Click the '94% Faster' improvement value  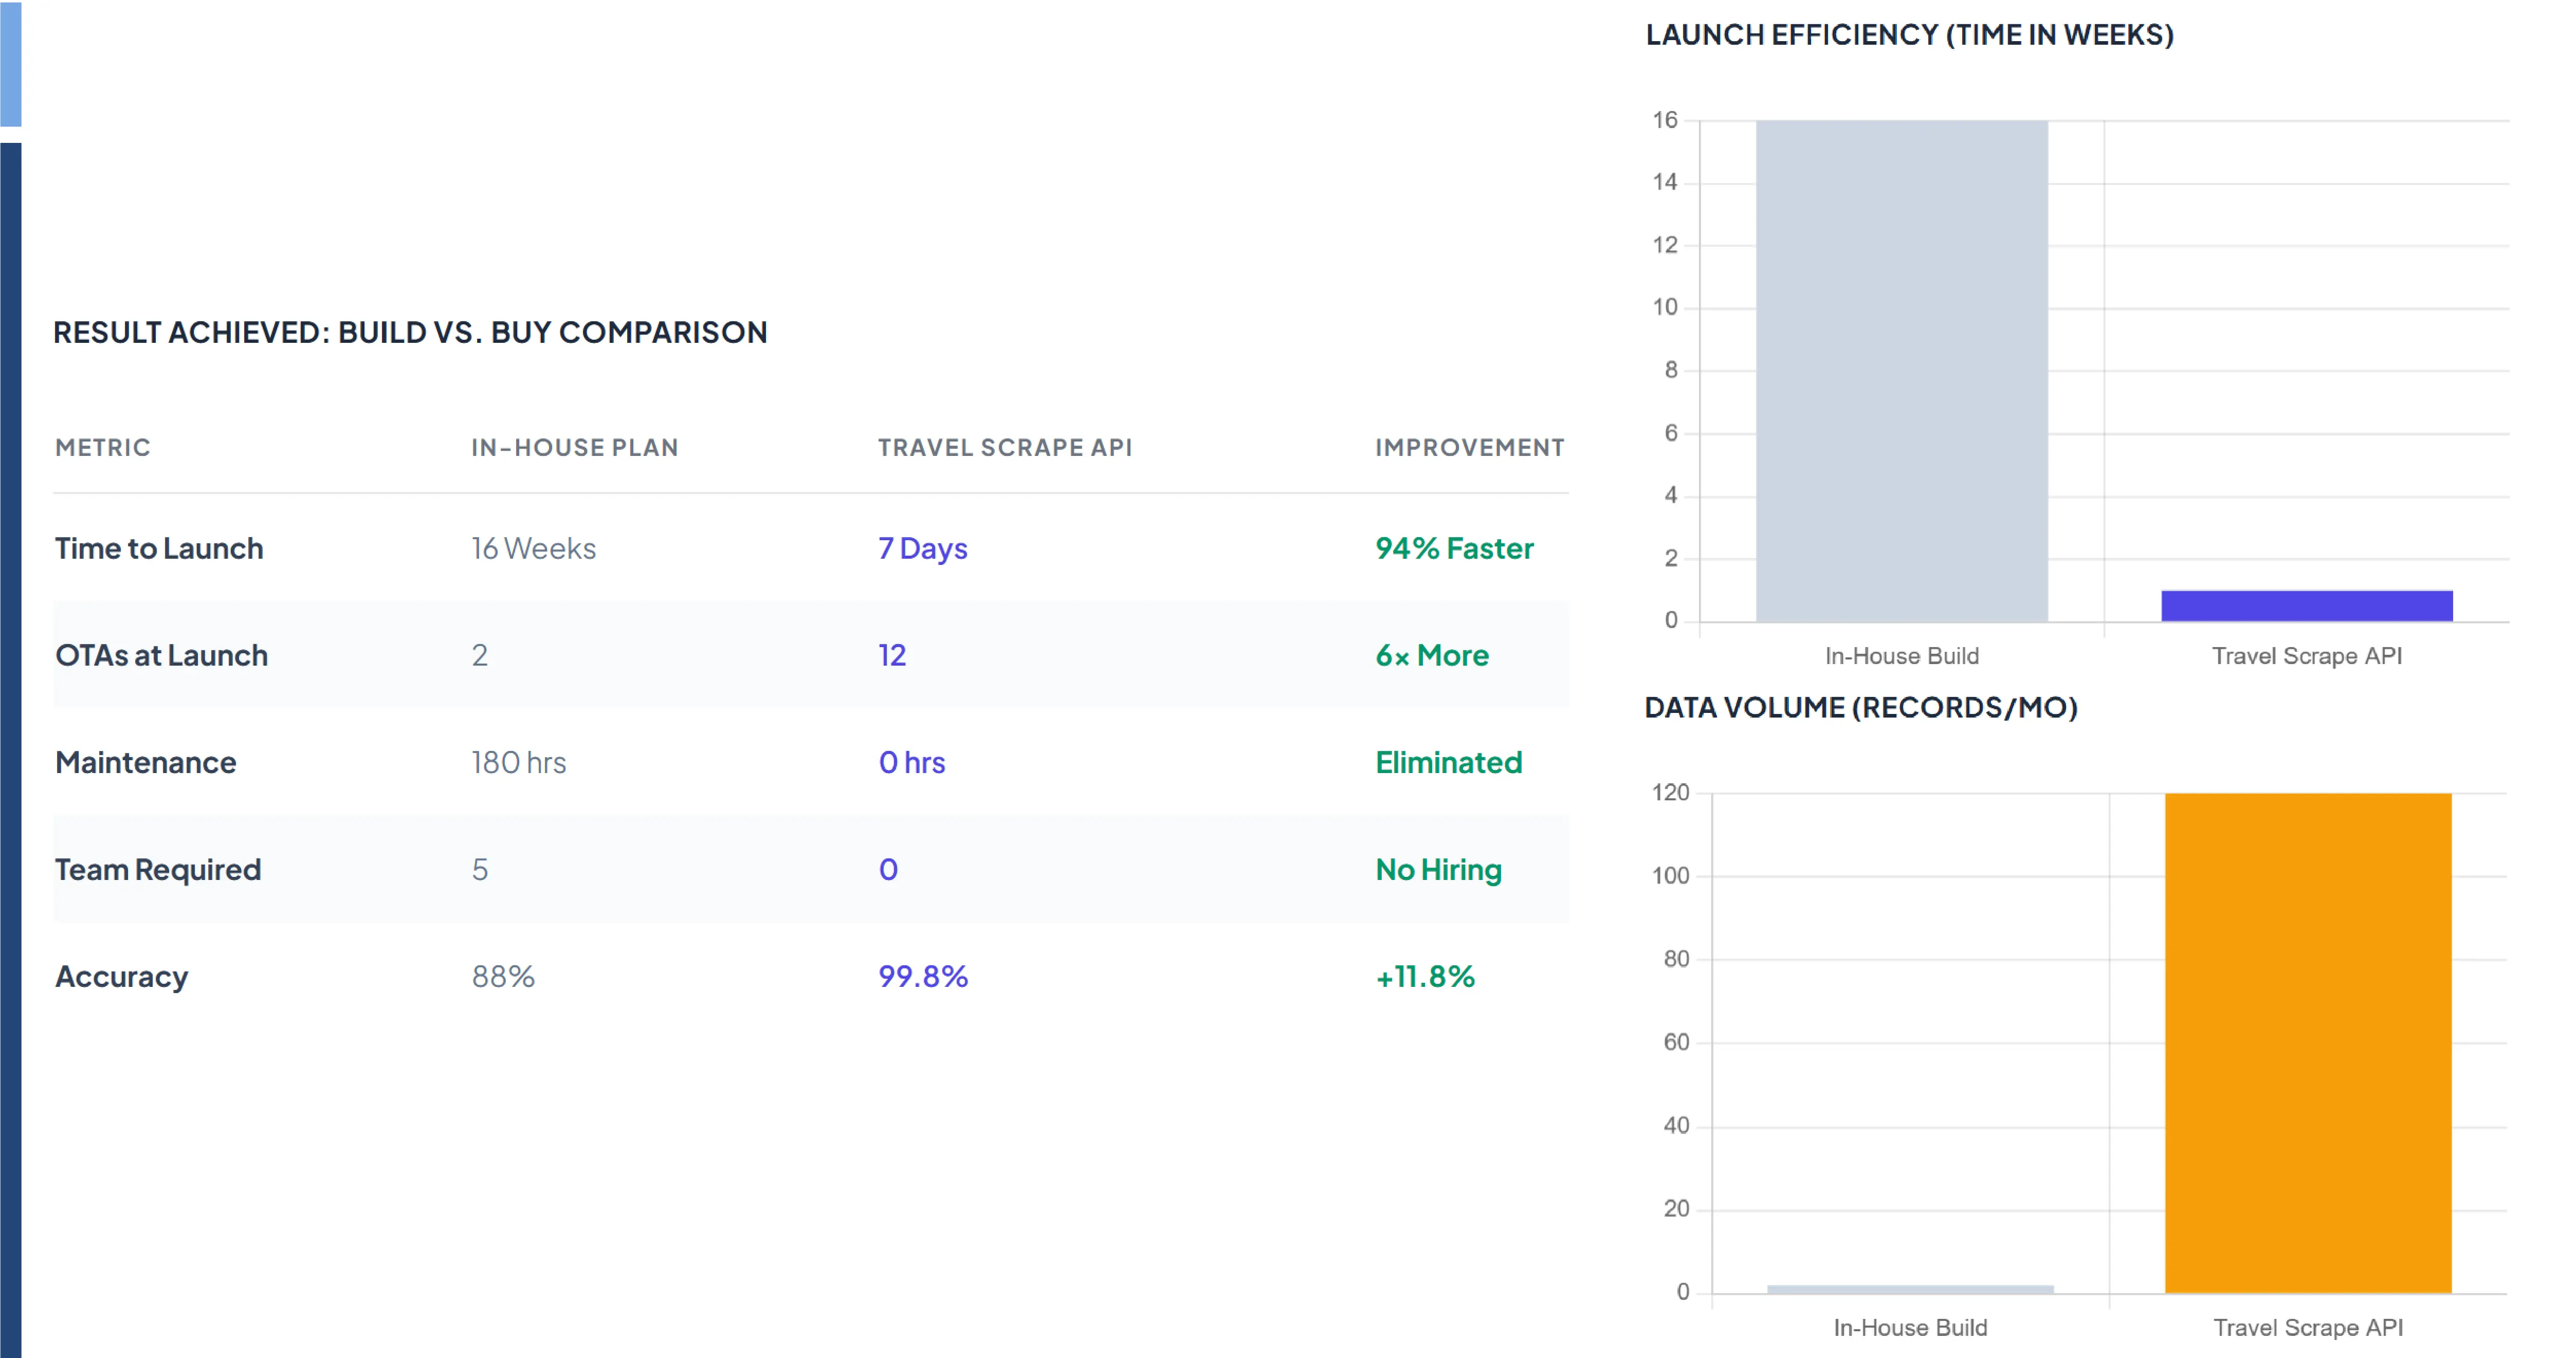pyautogui.click(x=1454, y=548)
